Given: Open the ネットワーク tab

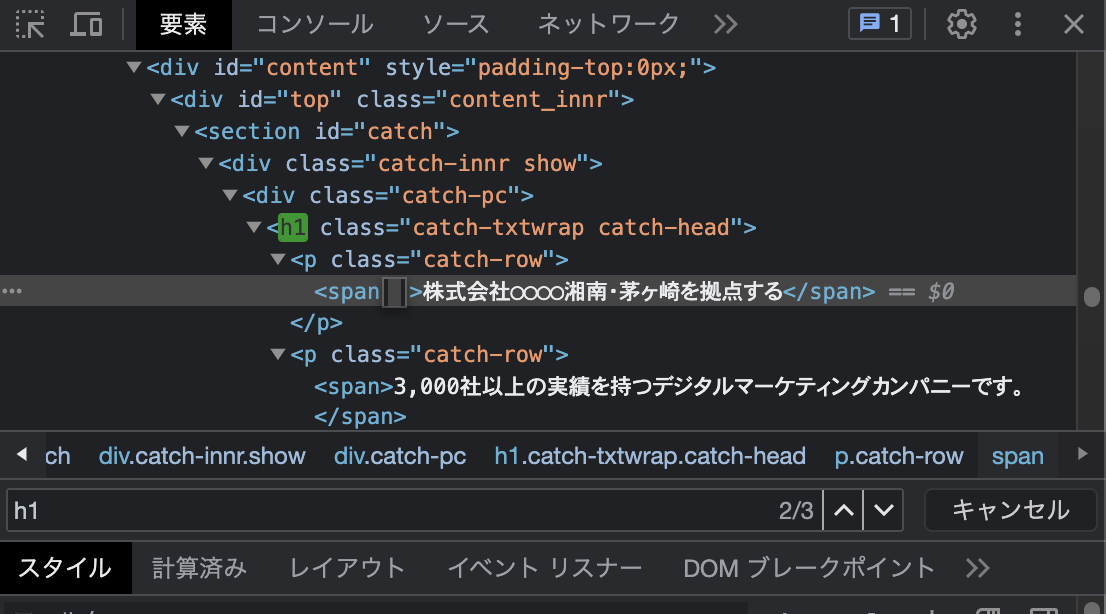Looking at the screenshot, I should tap(607, 24).
